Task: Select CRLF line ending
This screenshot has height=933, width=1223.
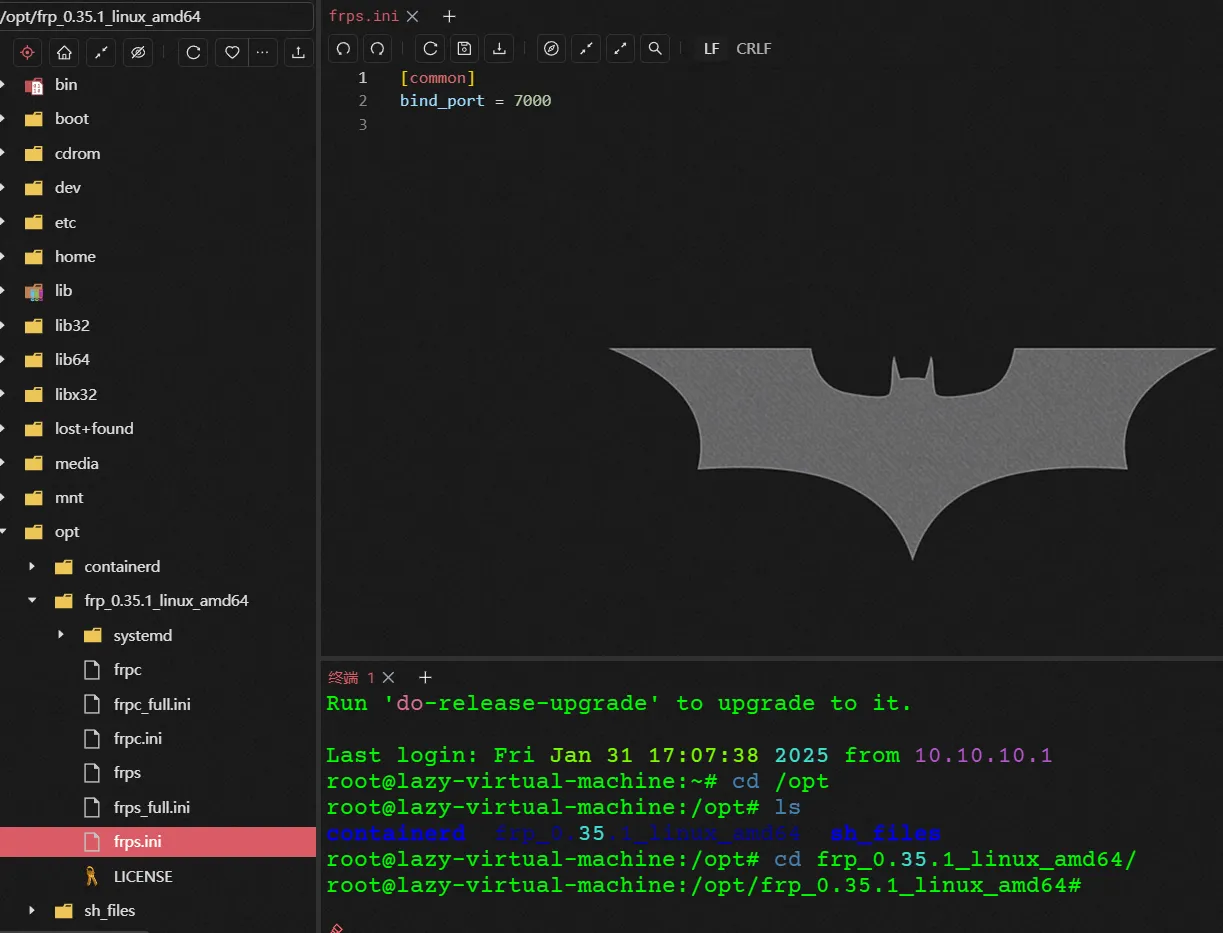Action: click(754, 48)
